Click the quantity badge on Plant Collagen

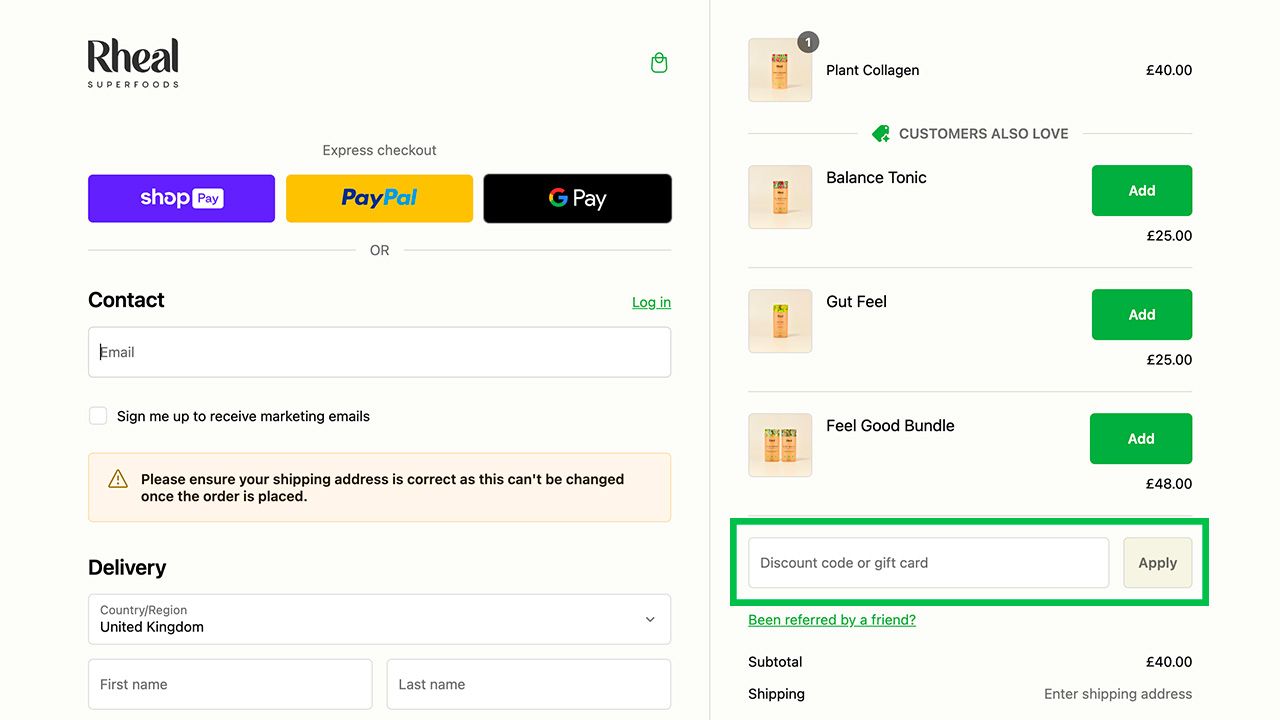click(x=808, y=42)
